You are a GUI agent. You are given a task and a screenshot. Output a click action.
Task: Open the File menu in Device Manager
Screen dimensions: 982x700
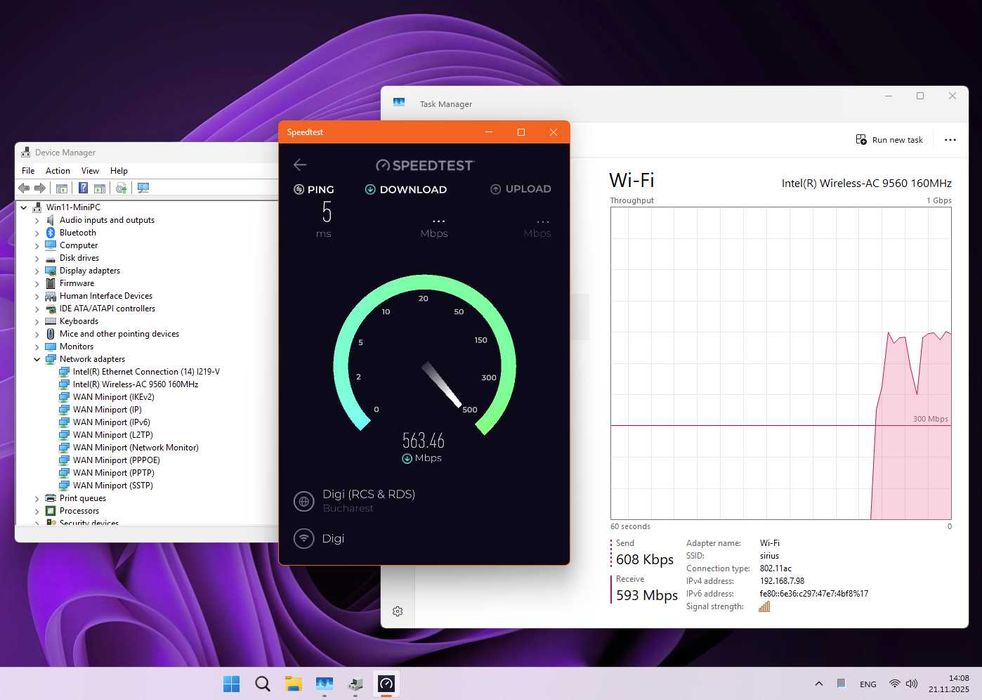pyautogui.click(x=28, y=170)
